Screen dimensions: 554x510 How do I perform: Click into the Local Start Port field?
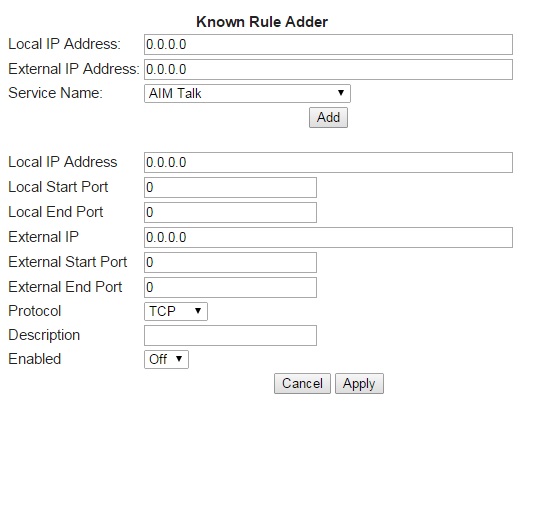pyautogui.click(x=230, y=187)
